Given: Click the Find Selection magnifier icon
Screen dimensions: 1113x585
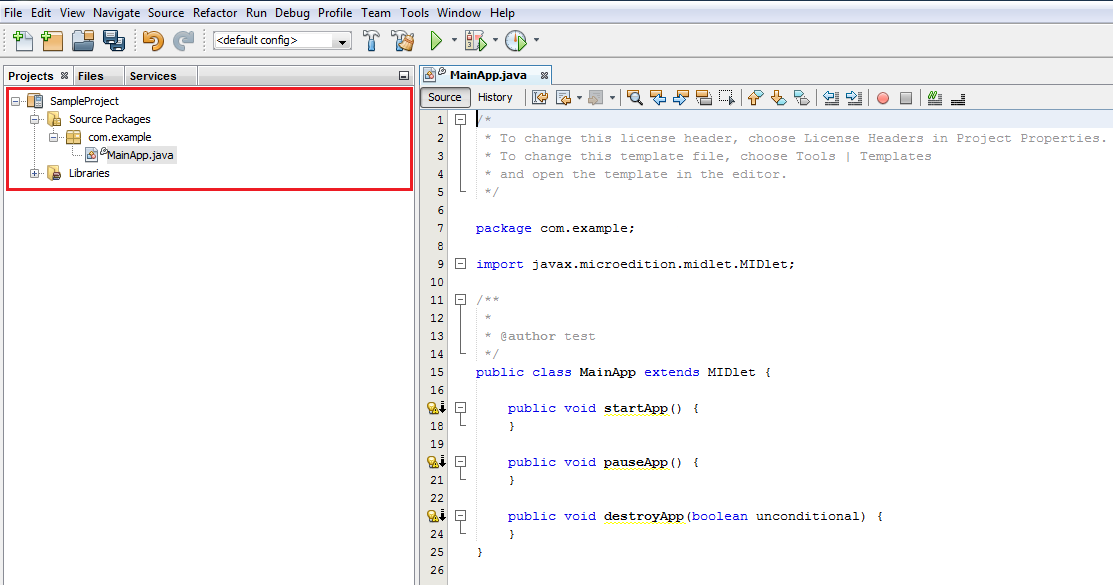Looking at the screenshot, I should tap(635, 98).
